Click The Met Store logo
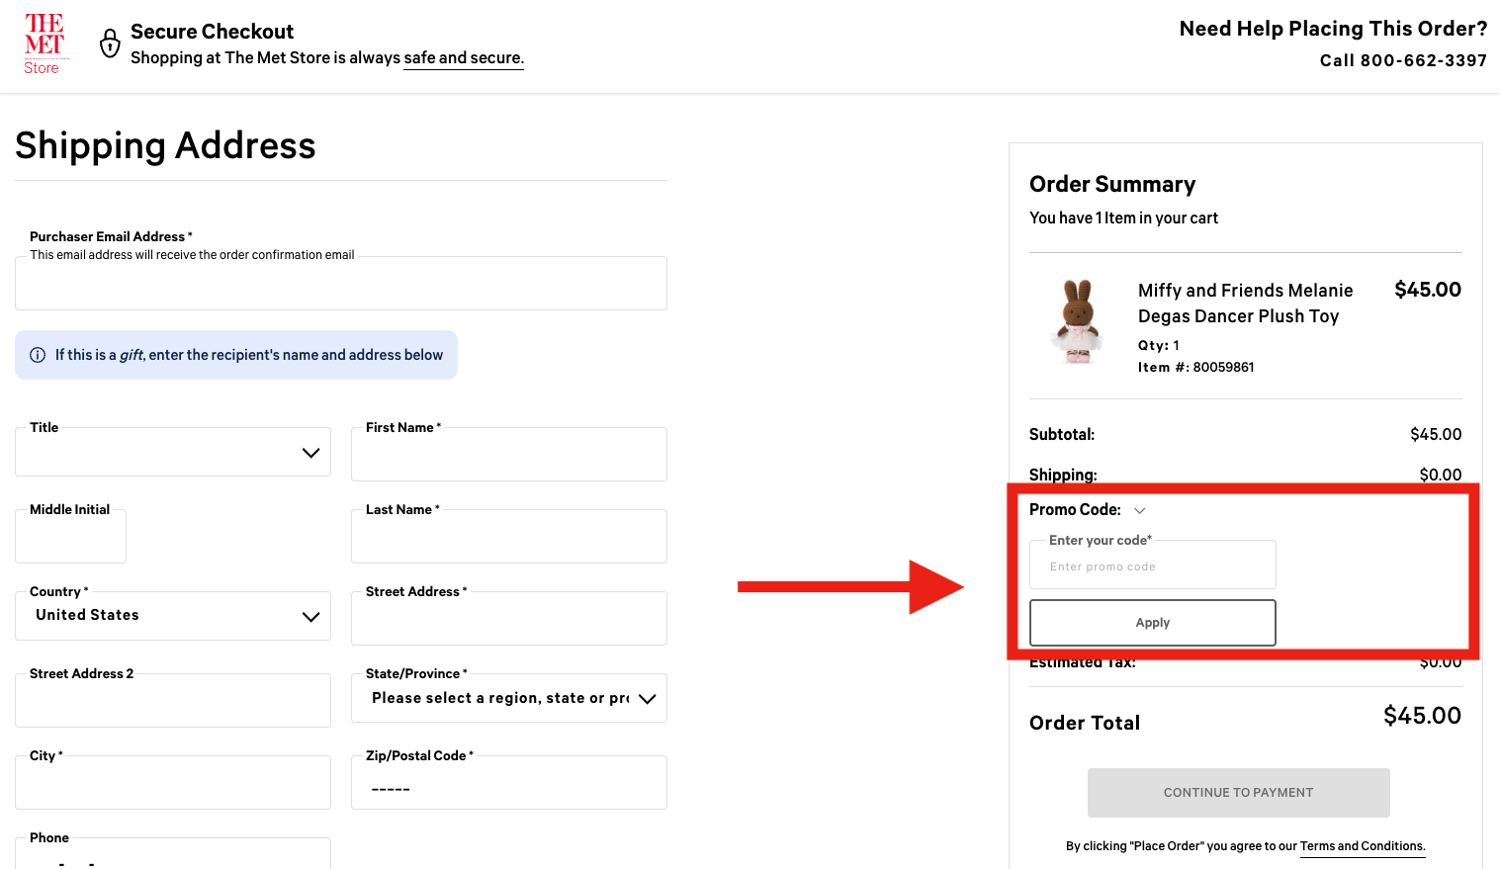This screenshot has height=869, width=1500. (x=43, y=44)
